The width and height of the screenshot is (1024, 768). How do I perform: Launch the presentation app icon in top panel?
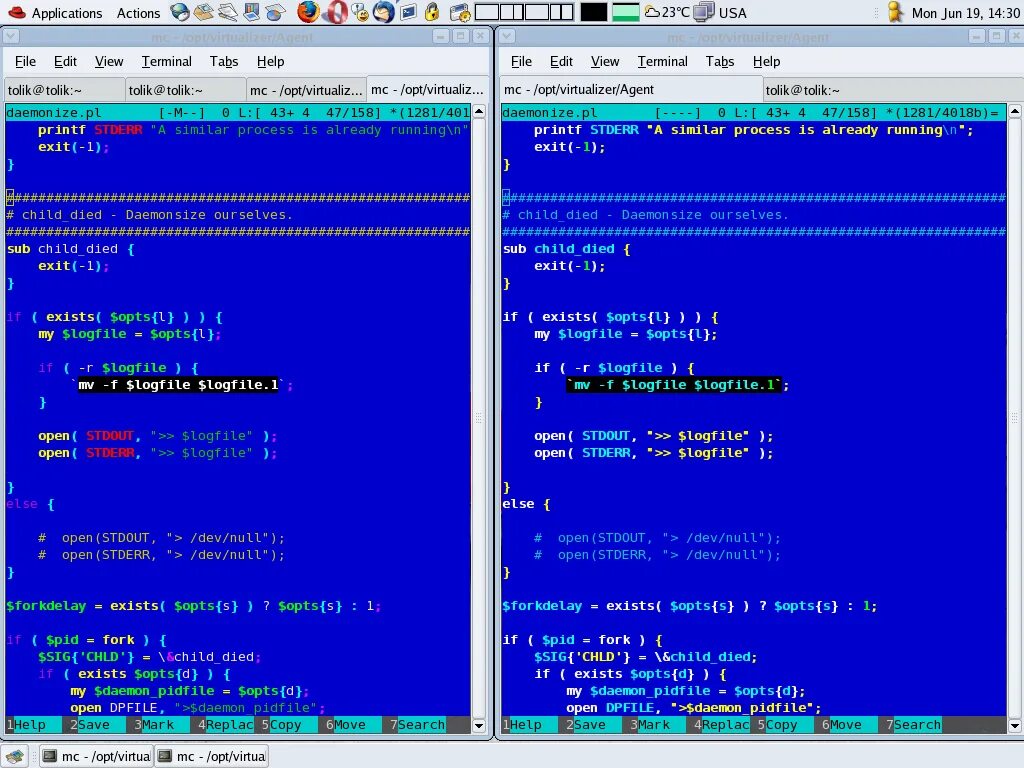pyautogui.click(x=251, y=12)
